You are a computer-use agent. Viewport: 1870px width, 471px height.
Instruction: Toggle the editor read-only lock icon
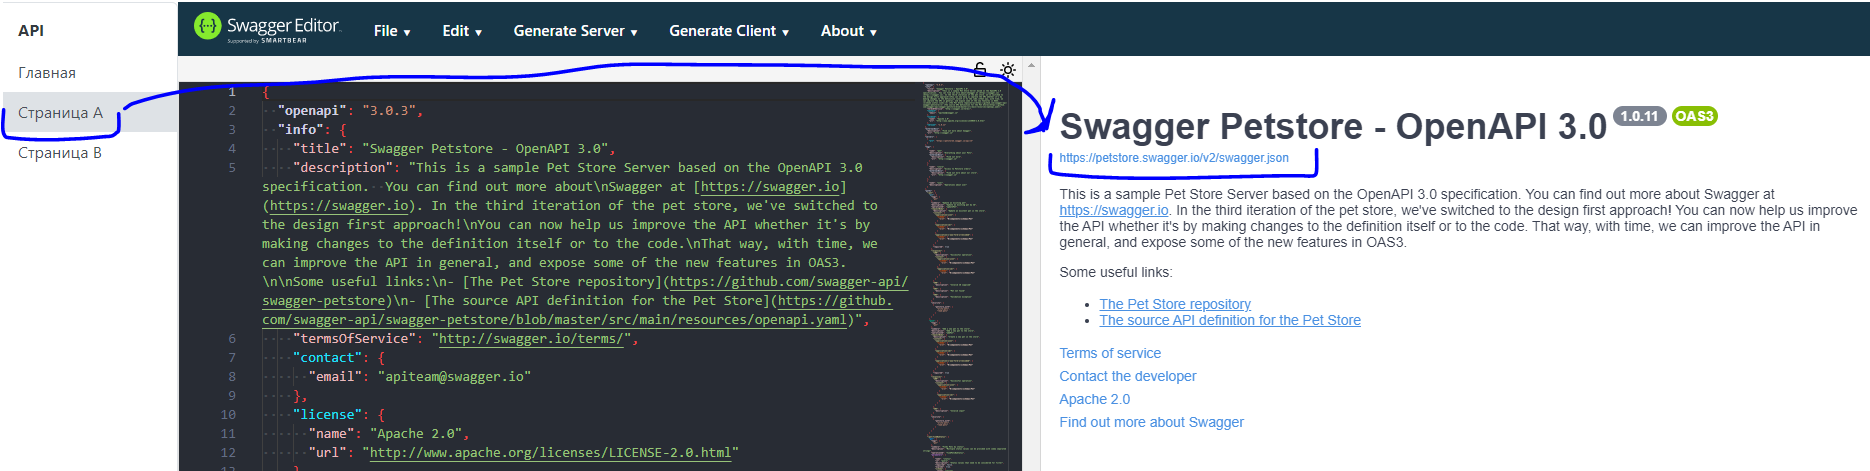[x=980, y=69]
